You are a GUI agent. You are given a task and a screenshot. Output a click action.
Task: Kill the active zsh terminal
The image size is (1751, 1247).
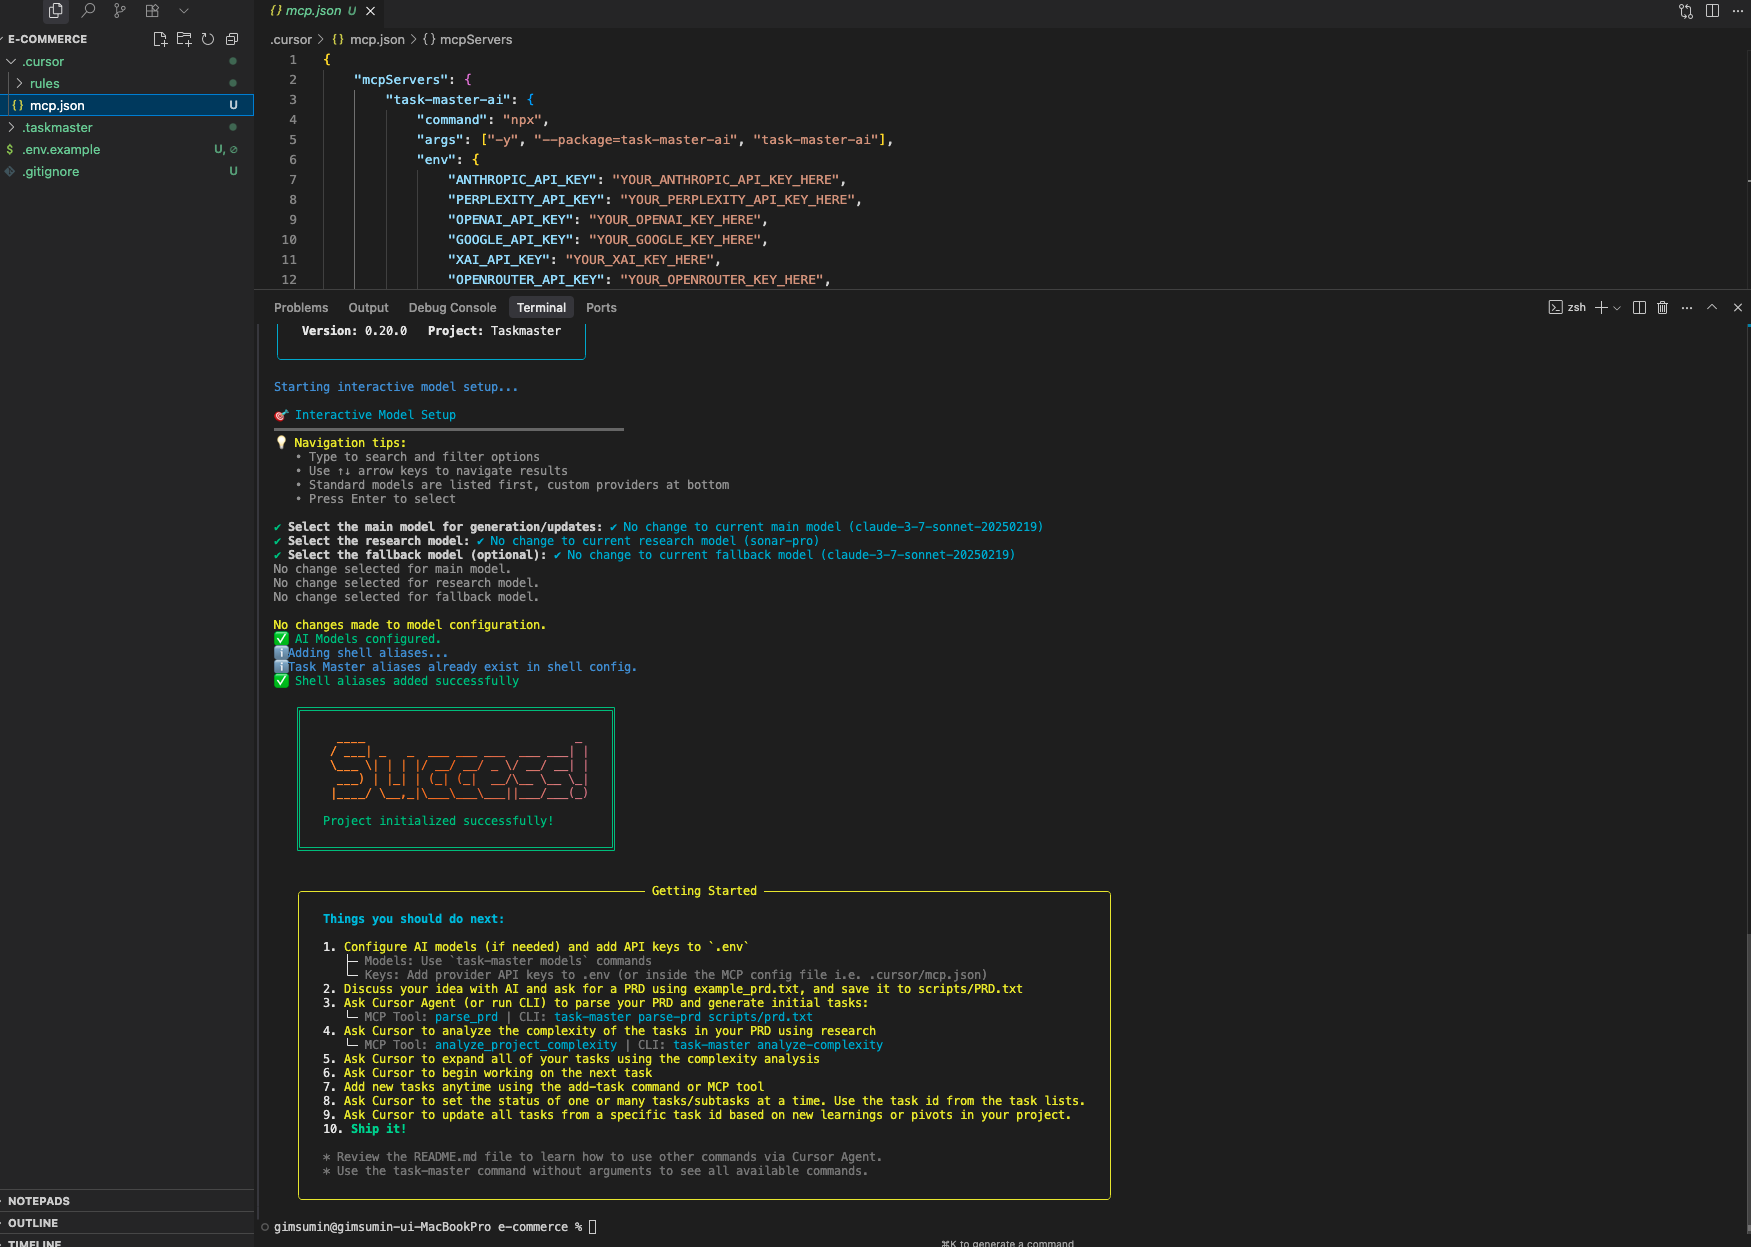[1662, 307]
